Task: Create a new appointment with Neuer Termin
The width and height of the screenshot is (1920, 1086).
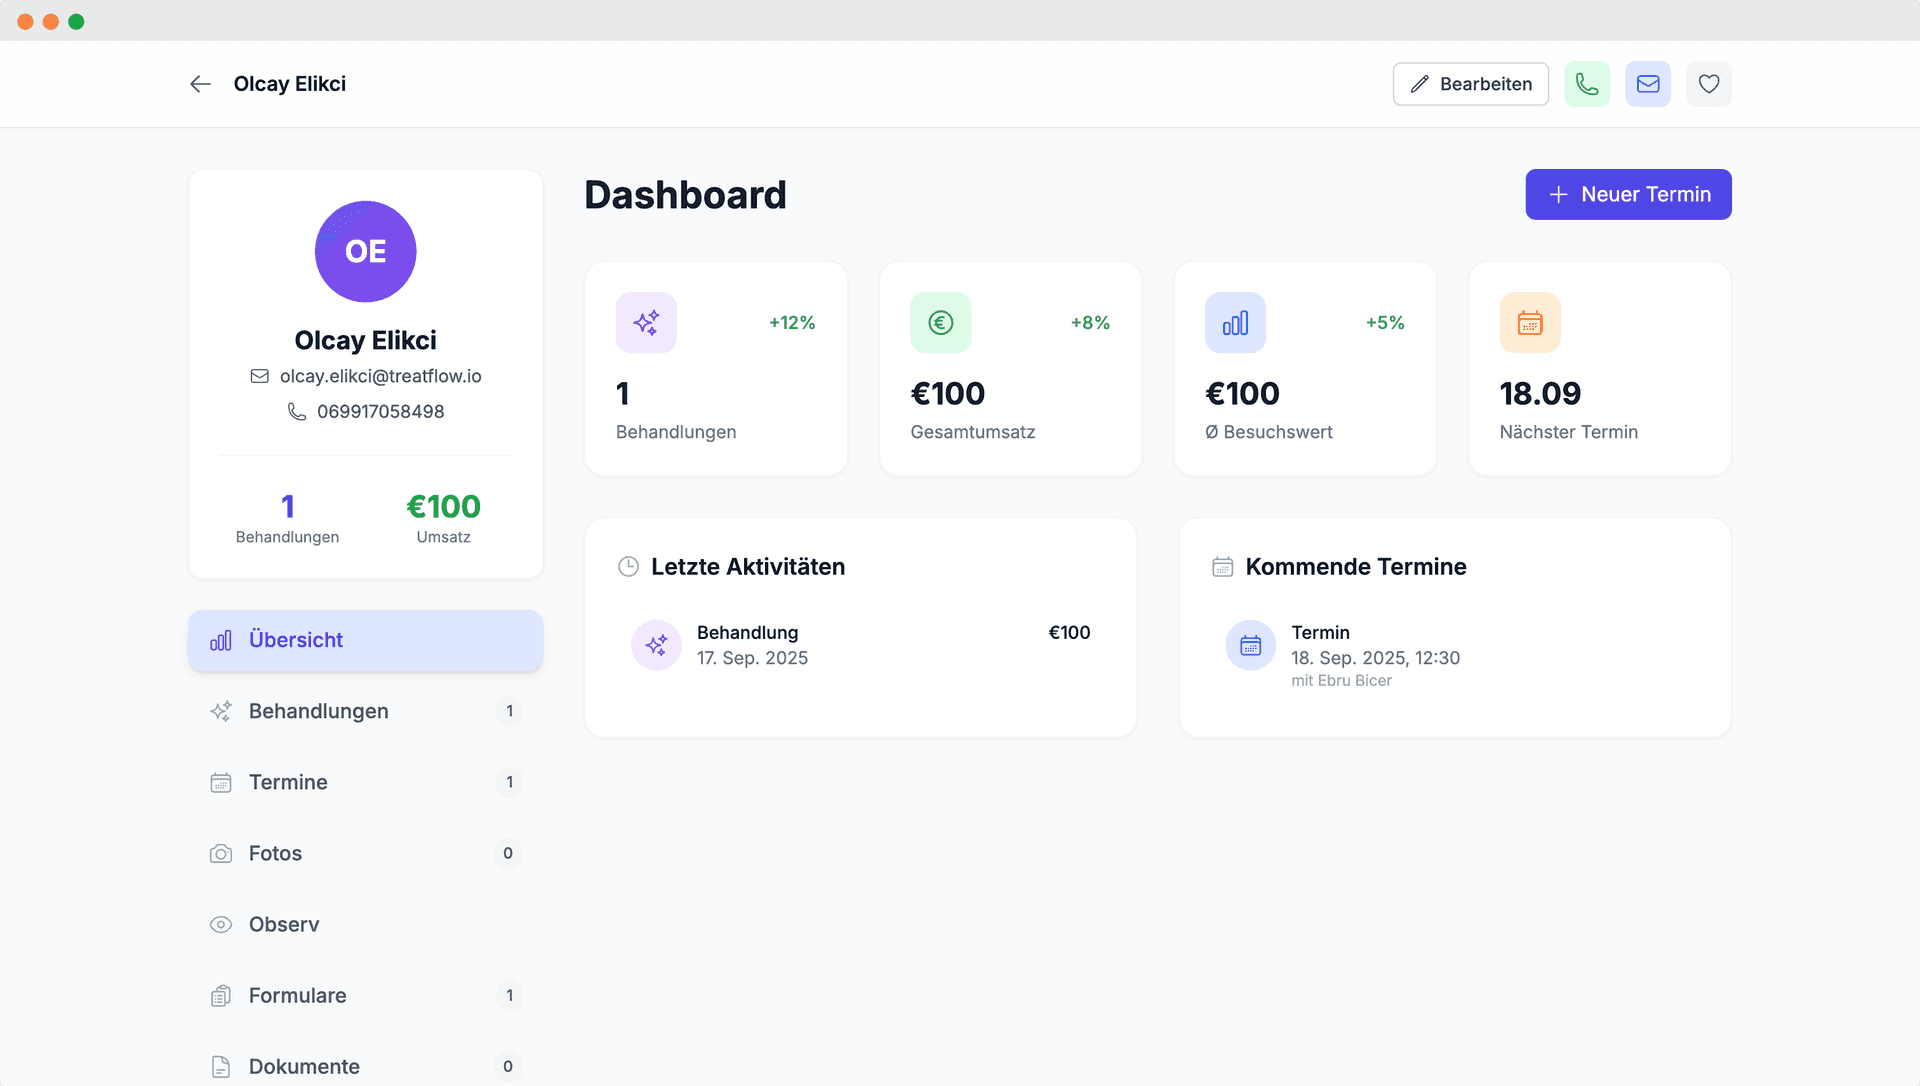Action: (x=1628, y=194)
